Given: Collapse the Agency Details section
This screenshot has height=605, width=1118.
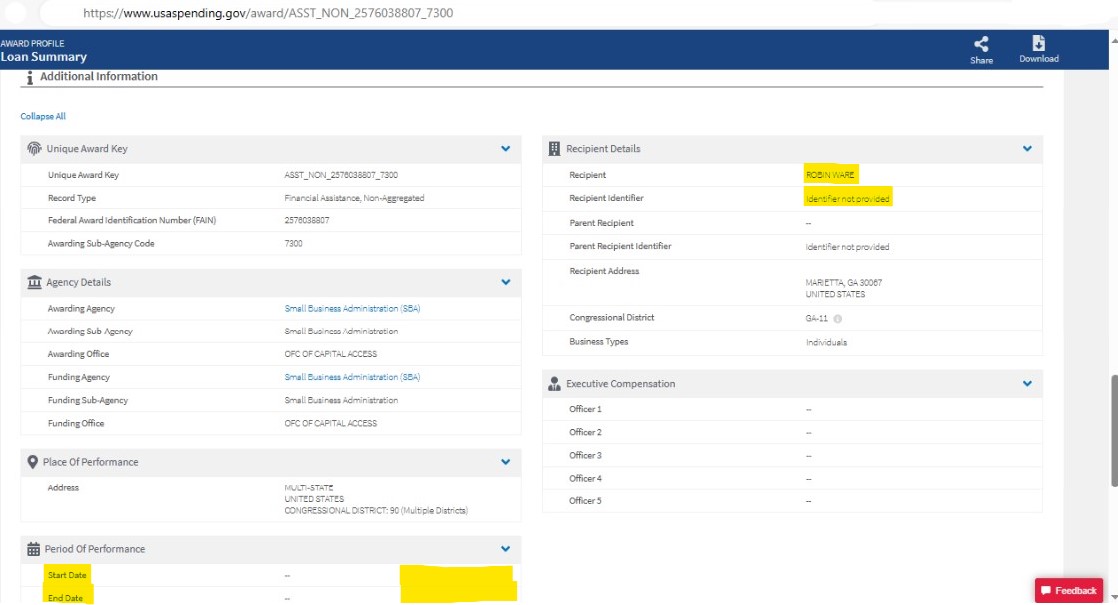Looking at the screenshot, I should coord(506,282).
